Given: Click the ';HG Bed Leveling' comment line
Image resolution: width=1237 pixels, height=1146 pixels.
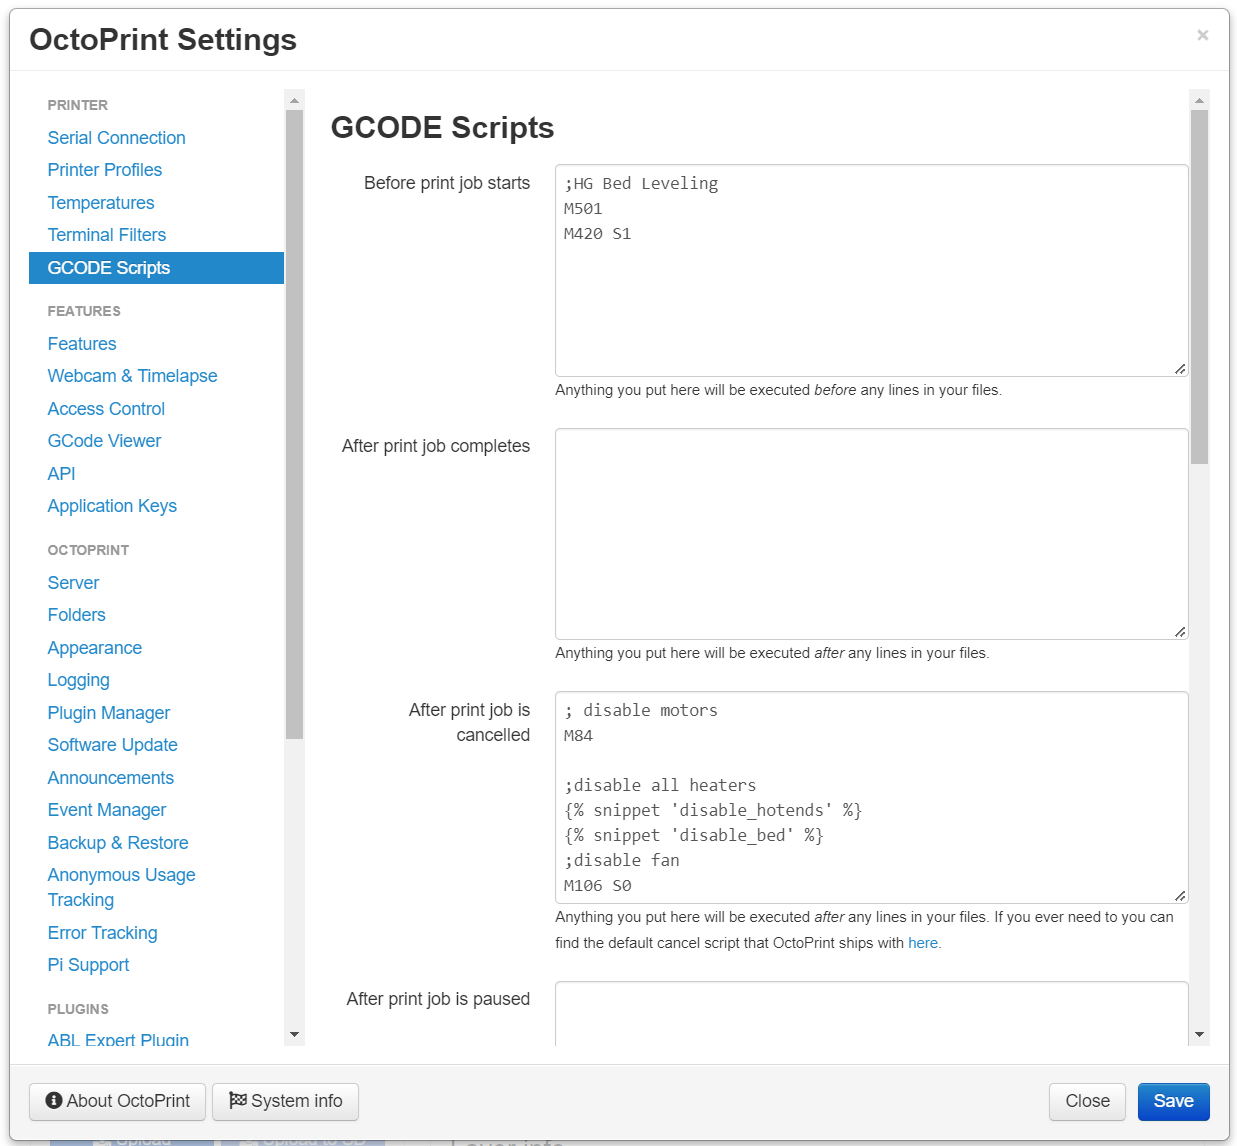Looking at the screenshot, I should [x=641, y=184].
